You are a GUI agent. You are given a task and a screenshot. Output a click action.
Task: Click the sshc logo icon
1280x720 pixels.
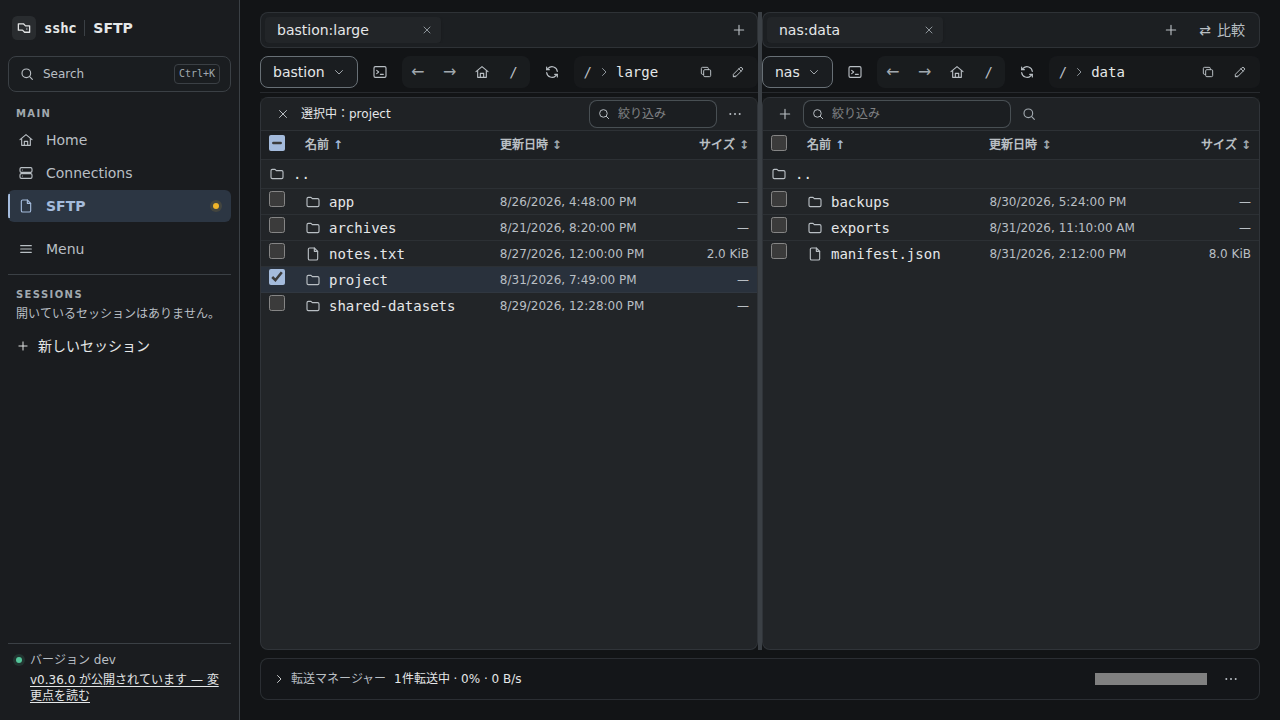point(24,28)
